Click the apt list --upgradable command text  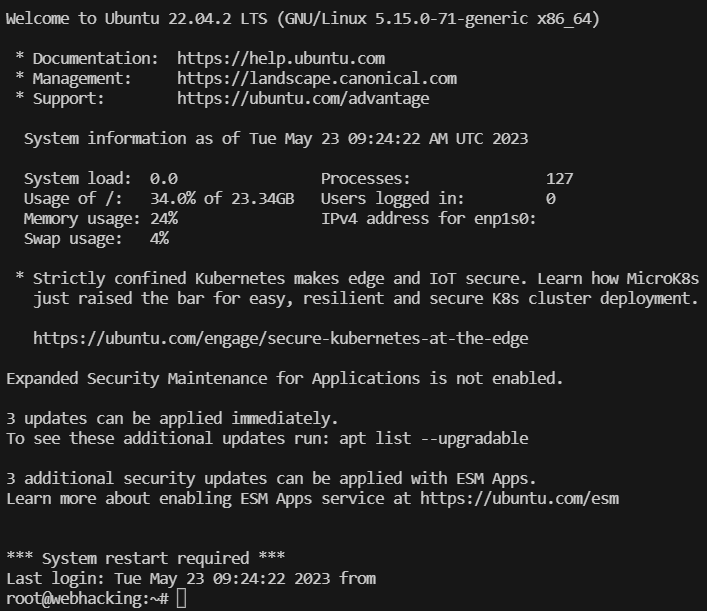[434, 439]
